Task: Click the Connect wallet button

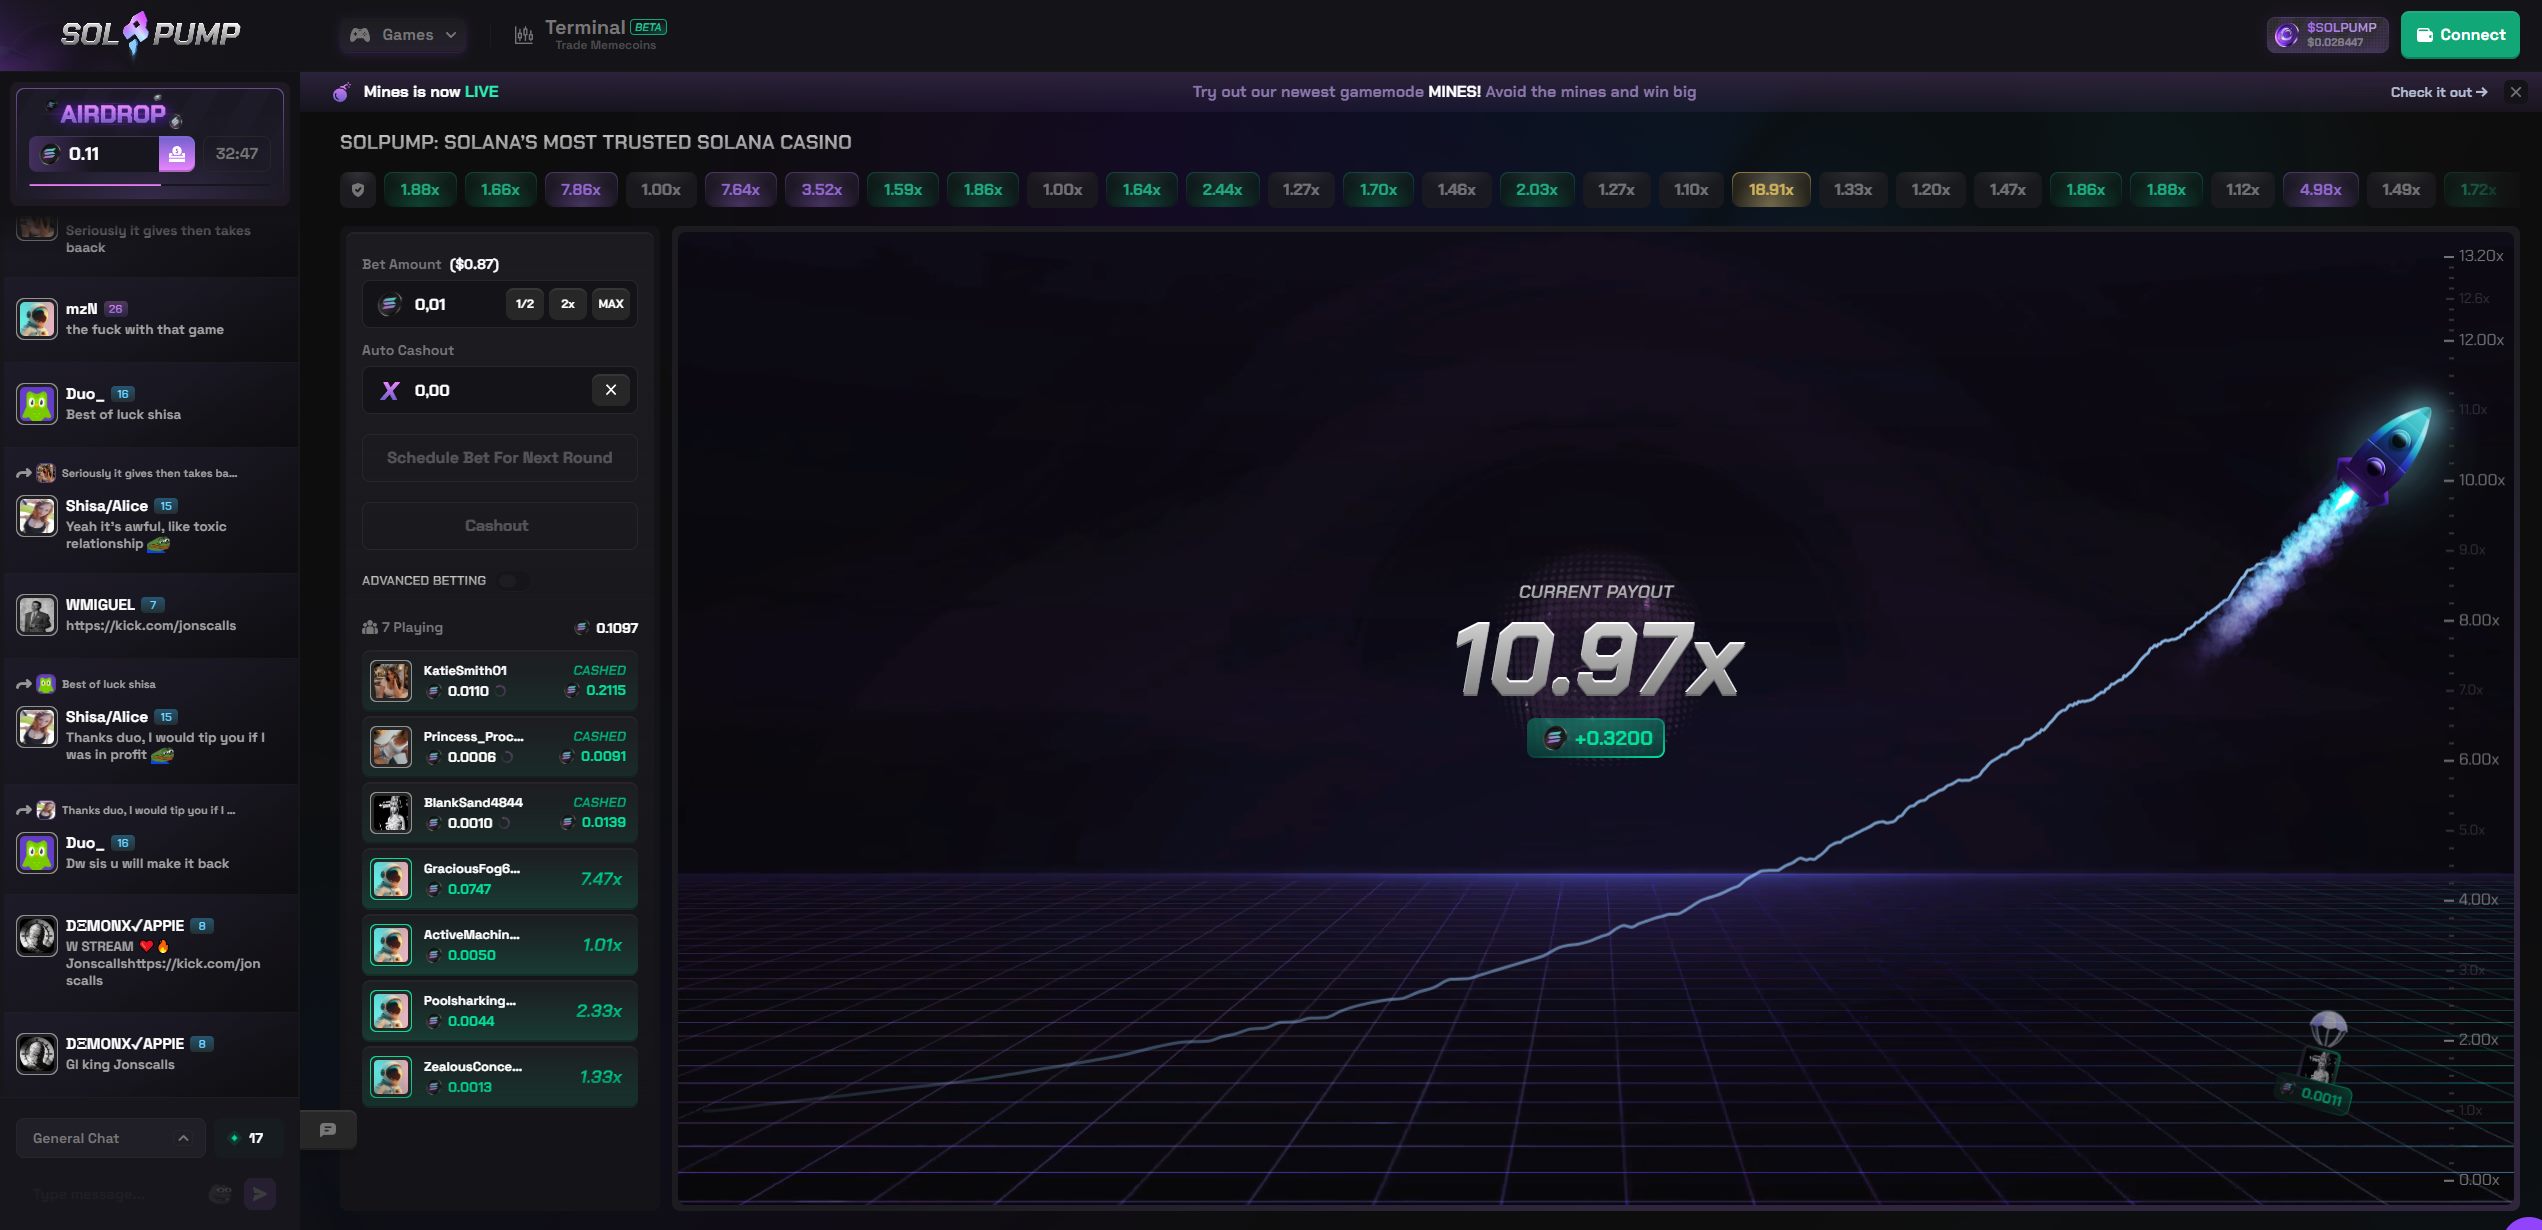Action: point(2460,35)
